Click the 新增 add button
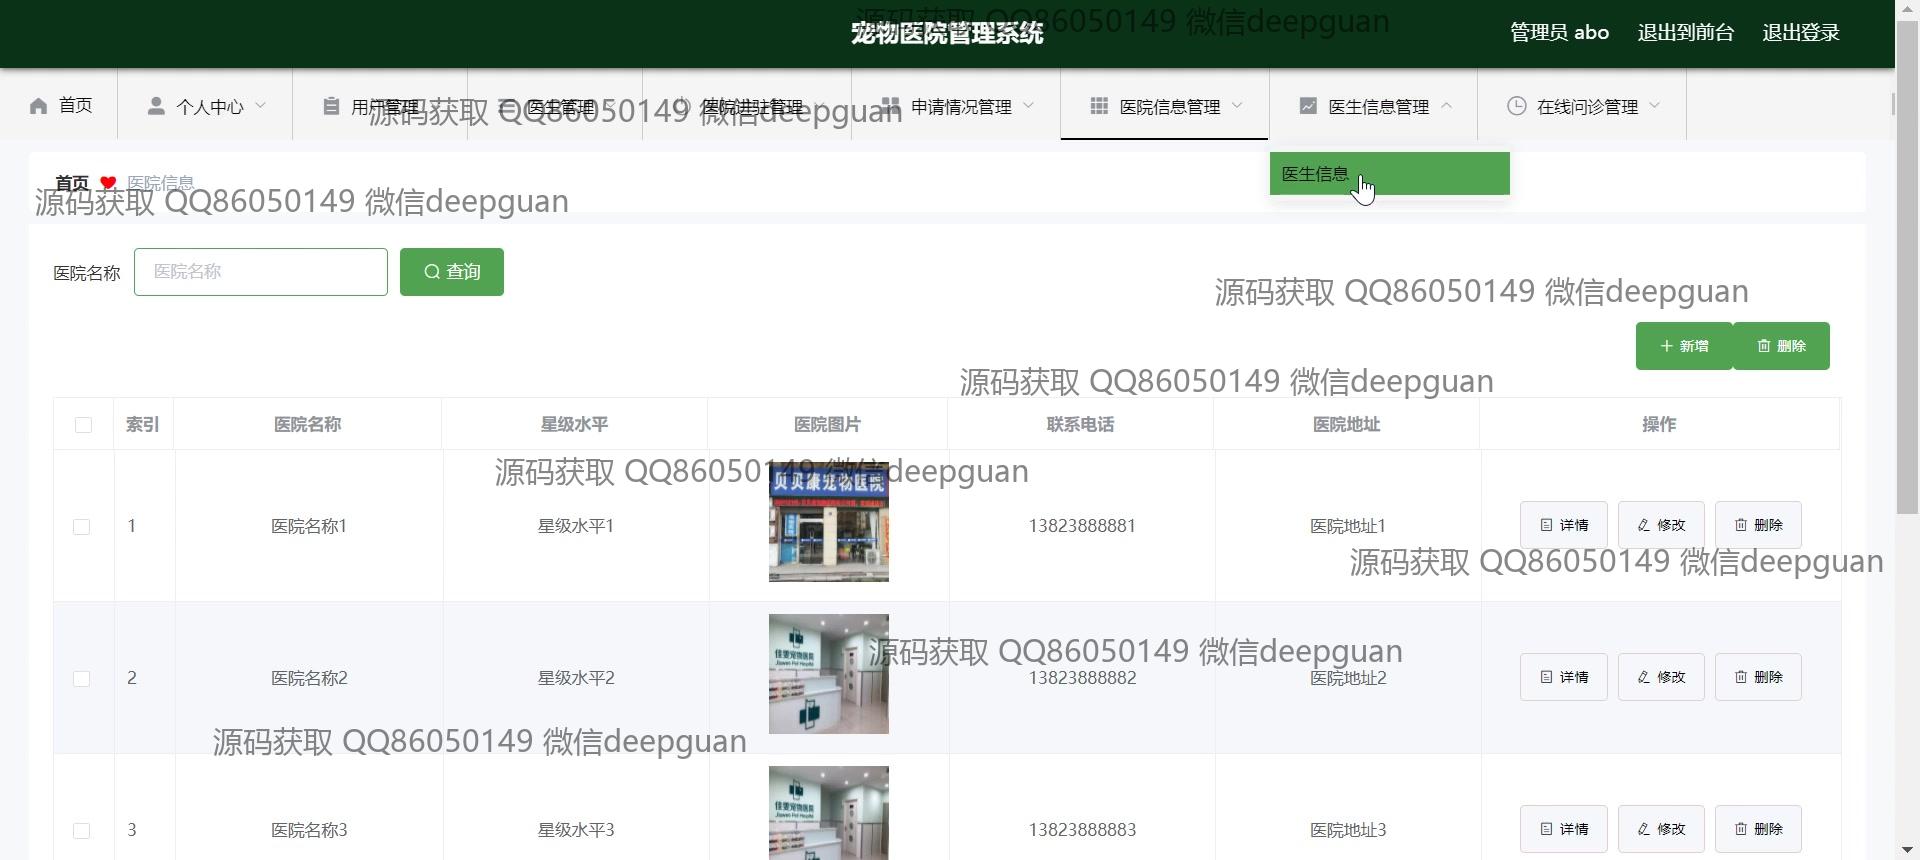 pos(1684,346)
